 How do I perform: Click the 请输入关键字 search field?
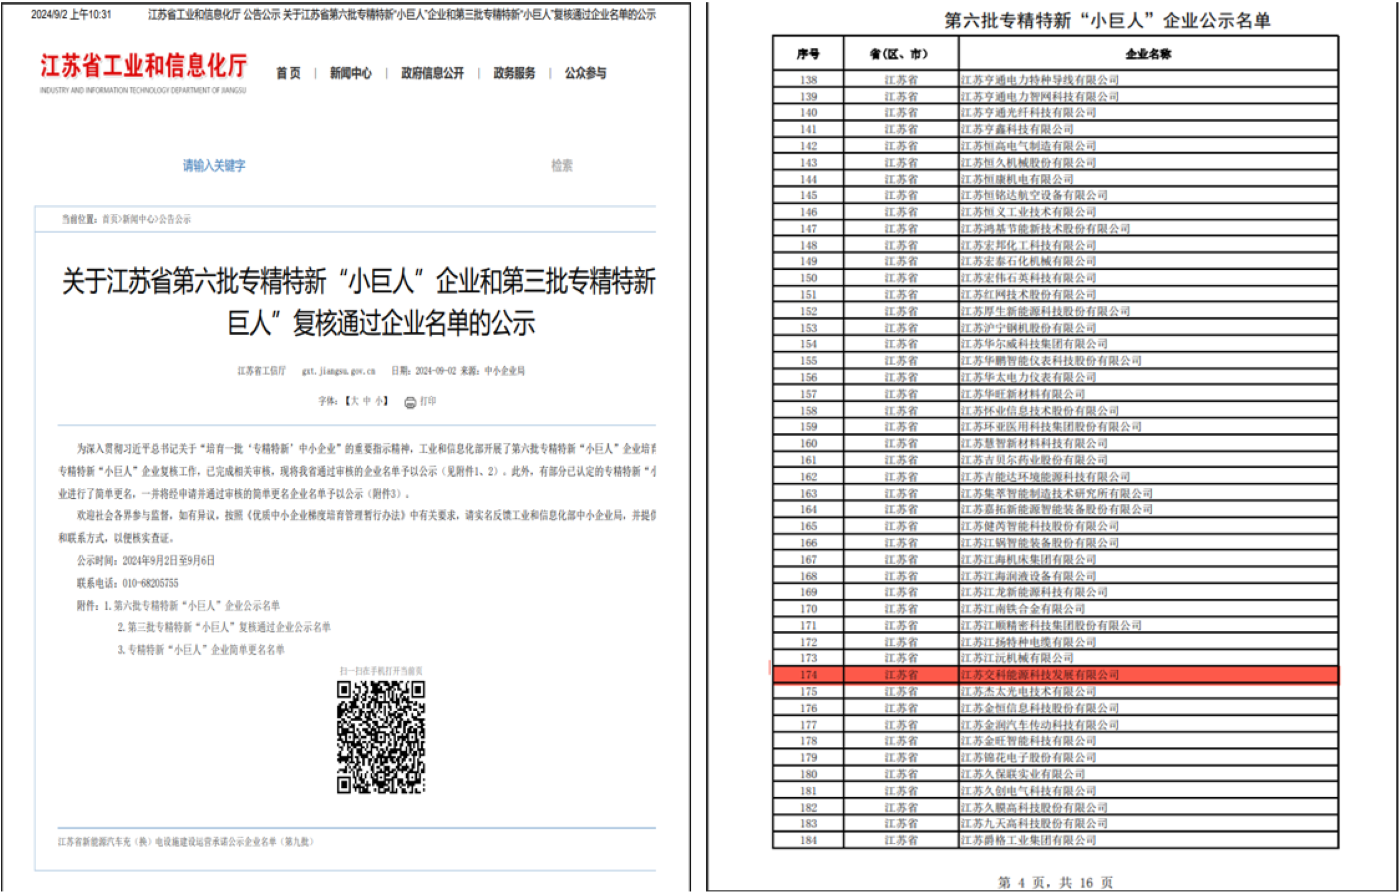coord(214,166)
